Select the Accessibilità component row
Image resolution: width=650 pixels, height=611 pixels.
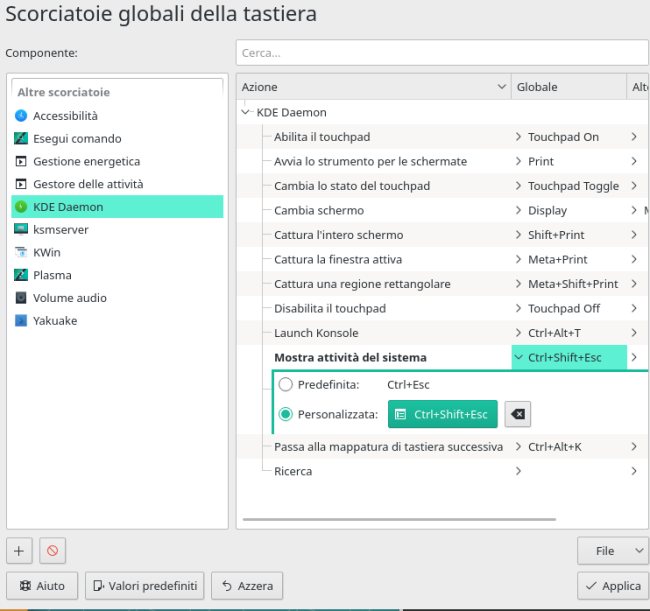coord(117,116)
